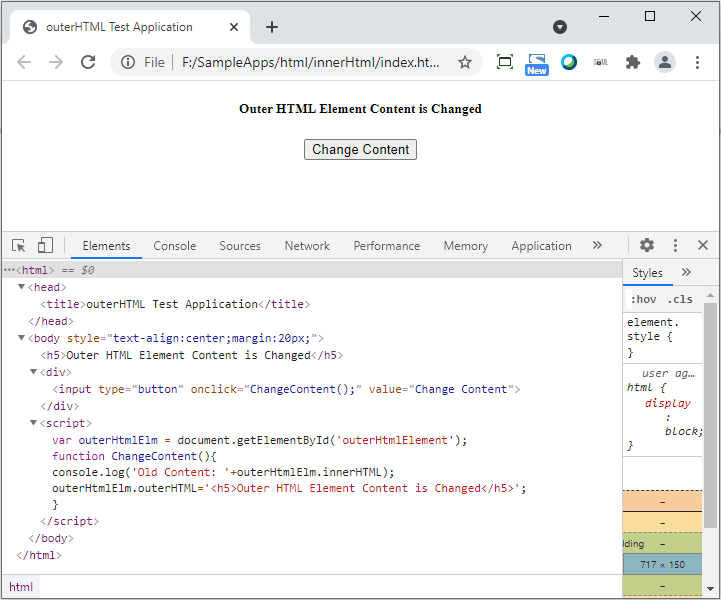The image size is (721, 600).
Task: Collapse the head node in the DOM tree
Action: 21,287
